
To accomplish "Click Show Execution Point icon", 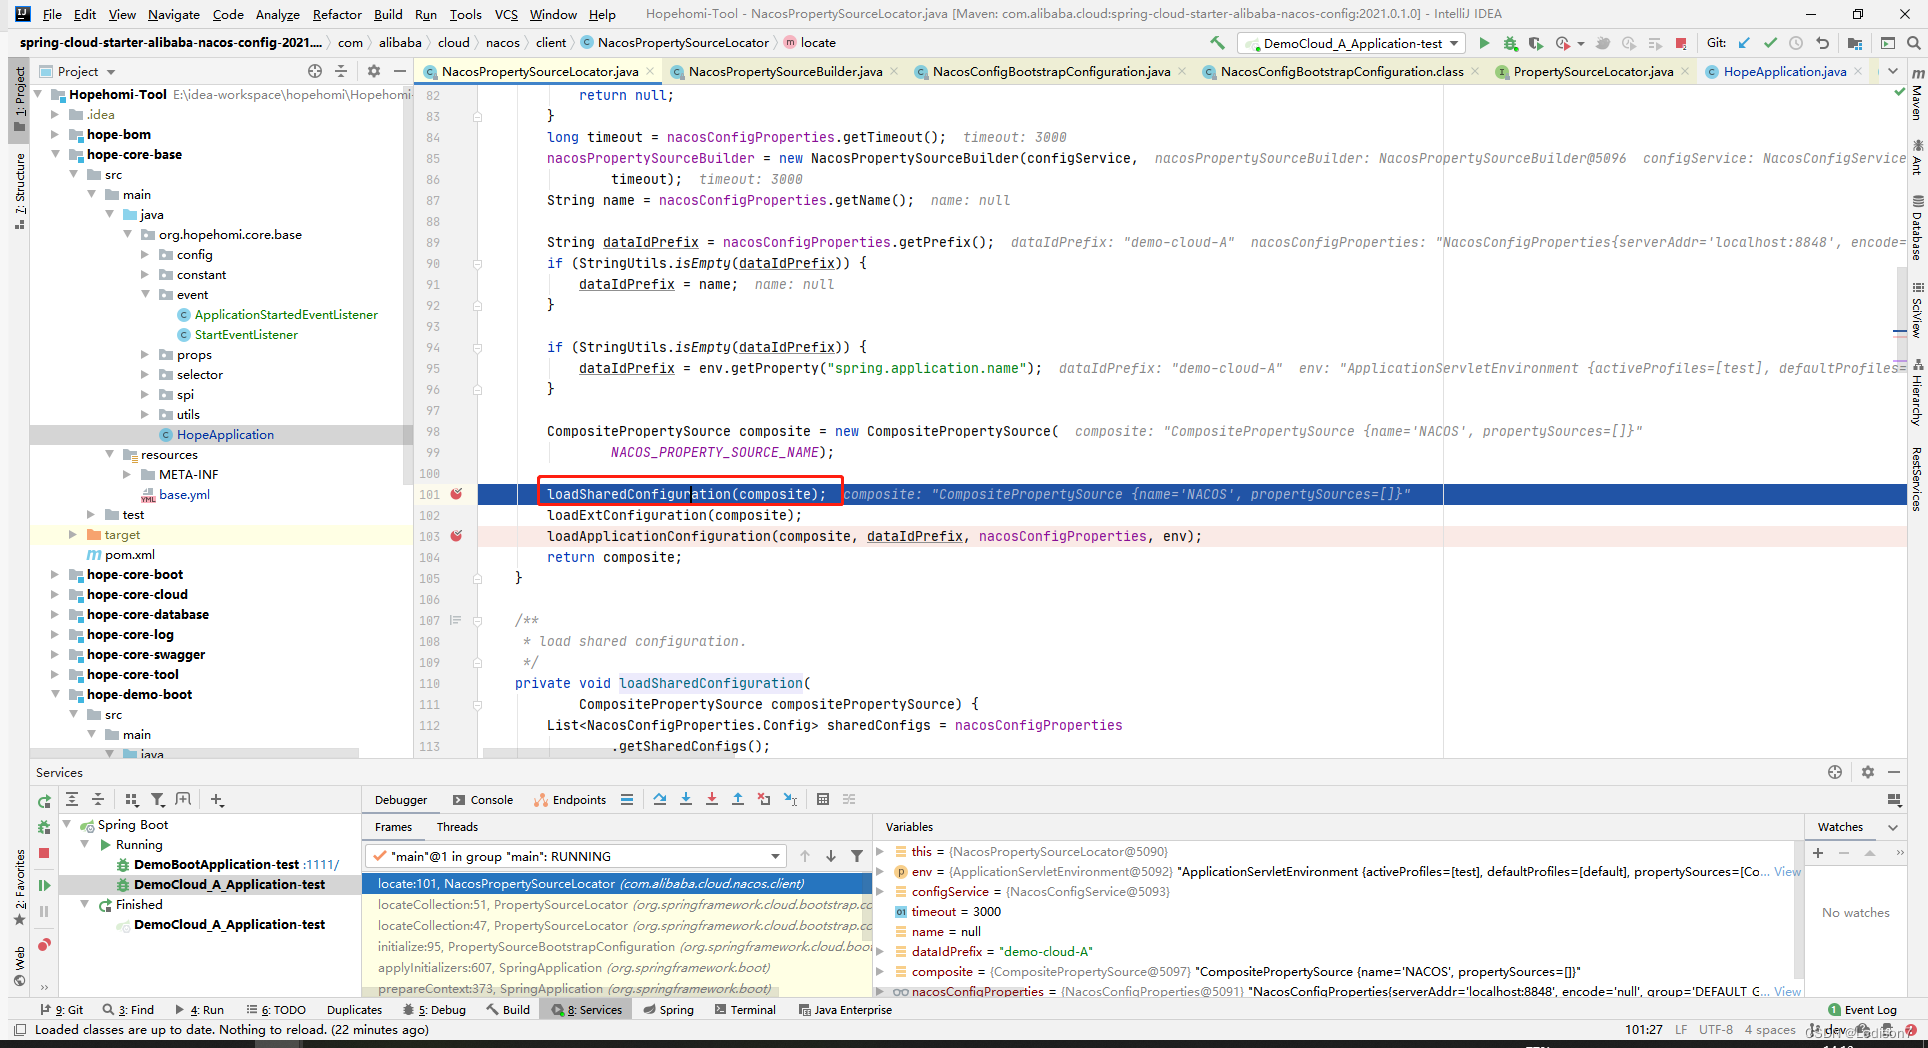I will coord(627,799).
